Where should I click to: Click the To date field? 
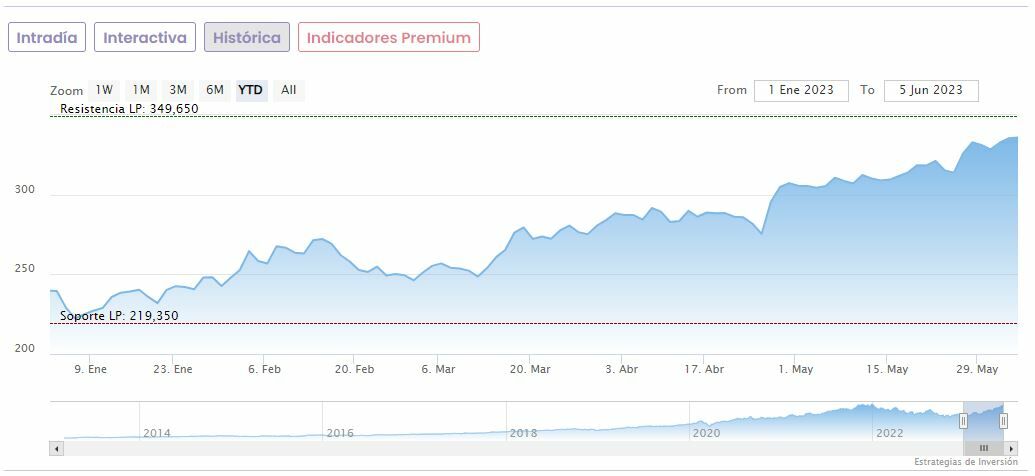(x=930, y=90)
